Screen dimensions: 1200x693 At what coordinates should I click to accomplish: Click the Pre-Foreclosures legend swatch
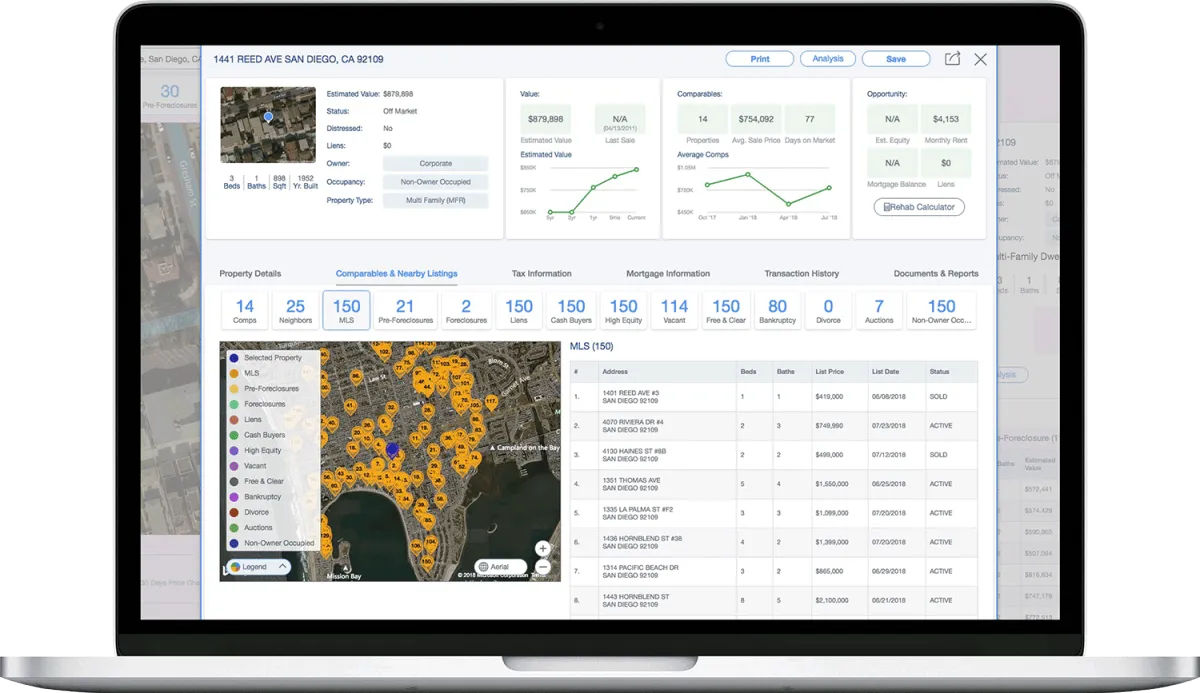234,388
